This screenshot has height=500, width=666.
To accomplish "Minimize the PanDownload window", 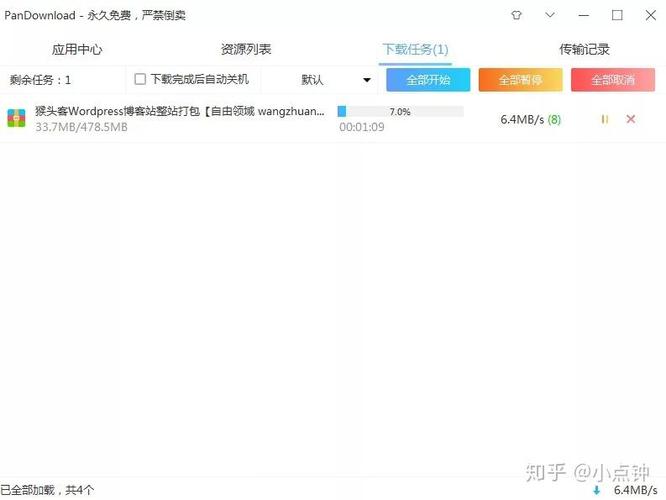I will (583, 15).
